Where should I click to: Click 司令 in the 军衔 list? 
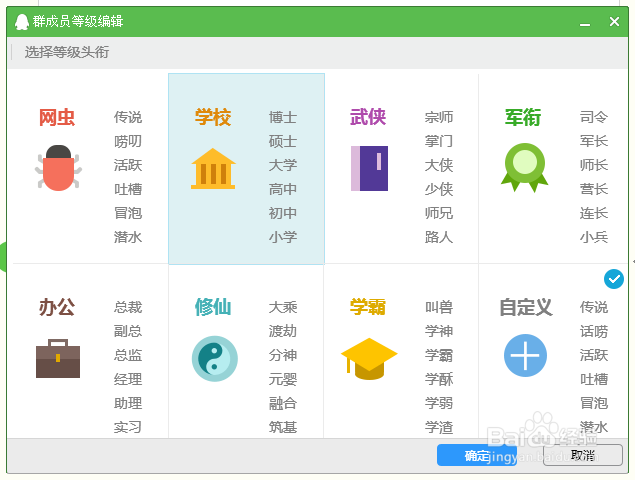click(x=594, y=117)
